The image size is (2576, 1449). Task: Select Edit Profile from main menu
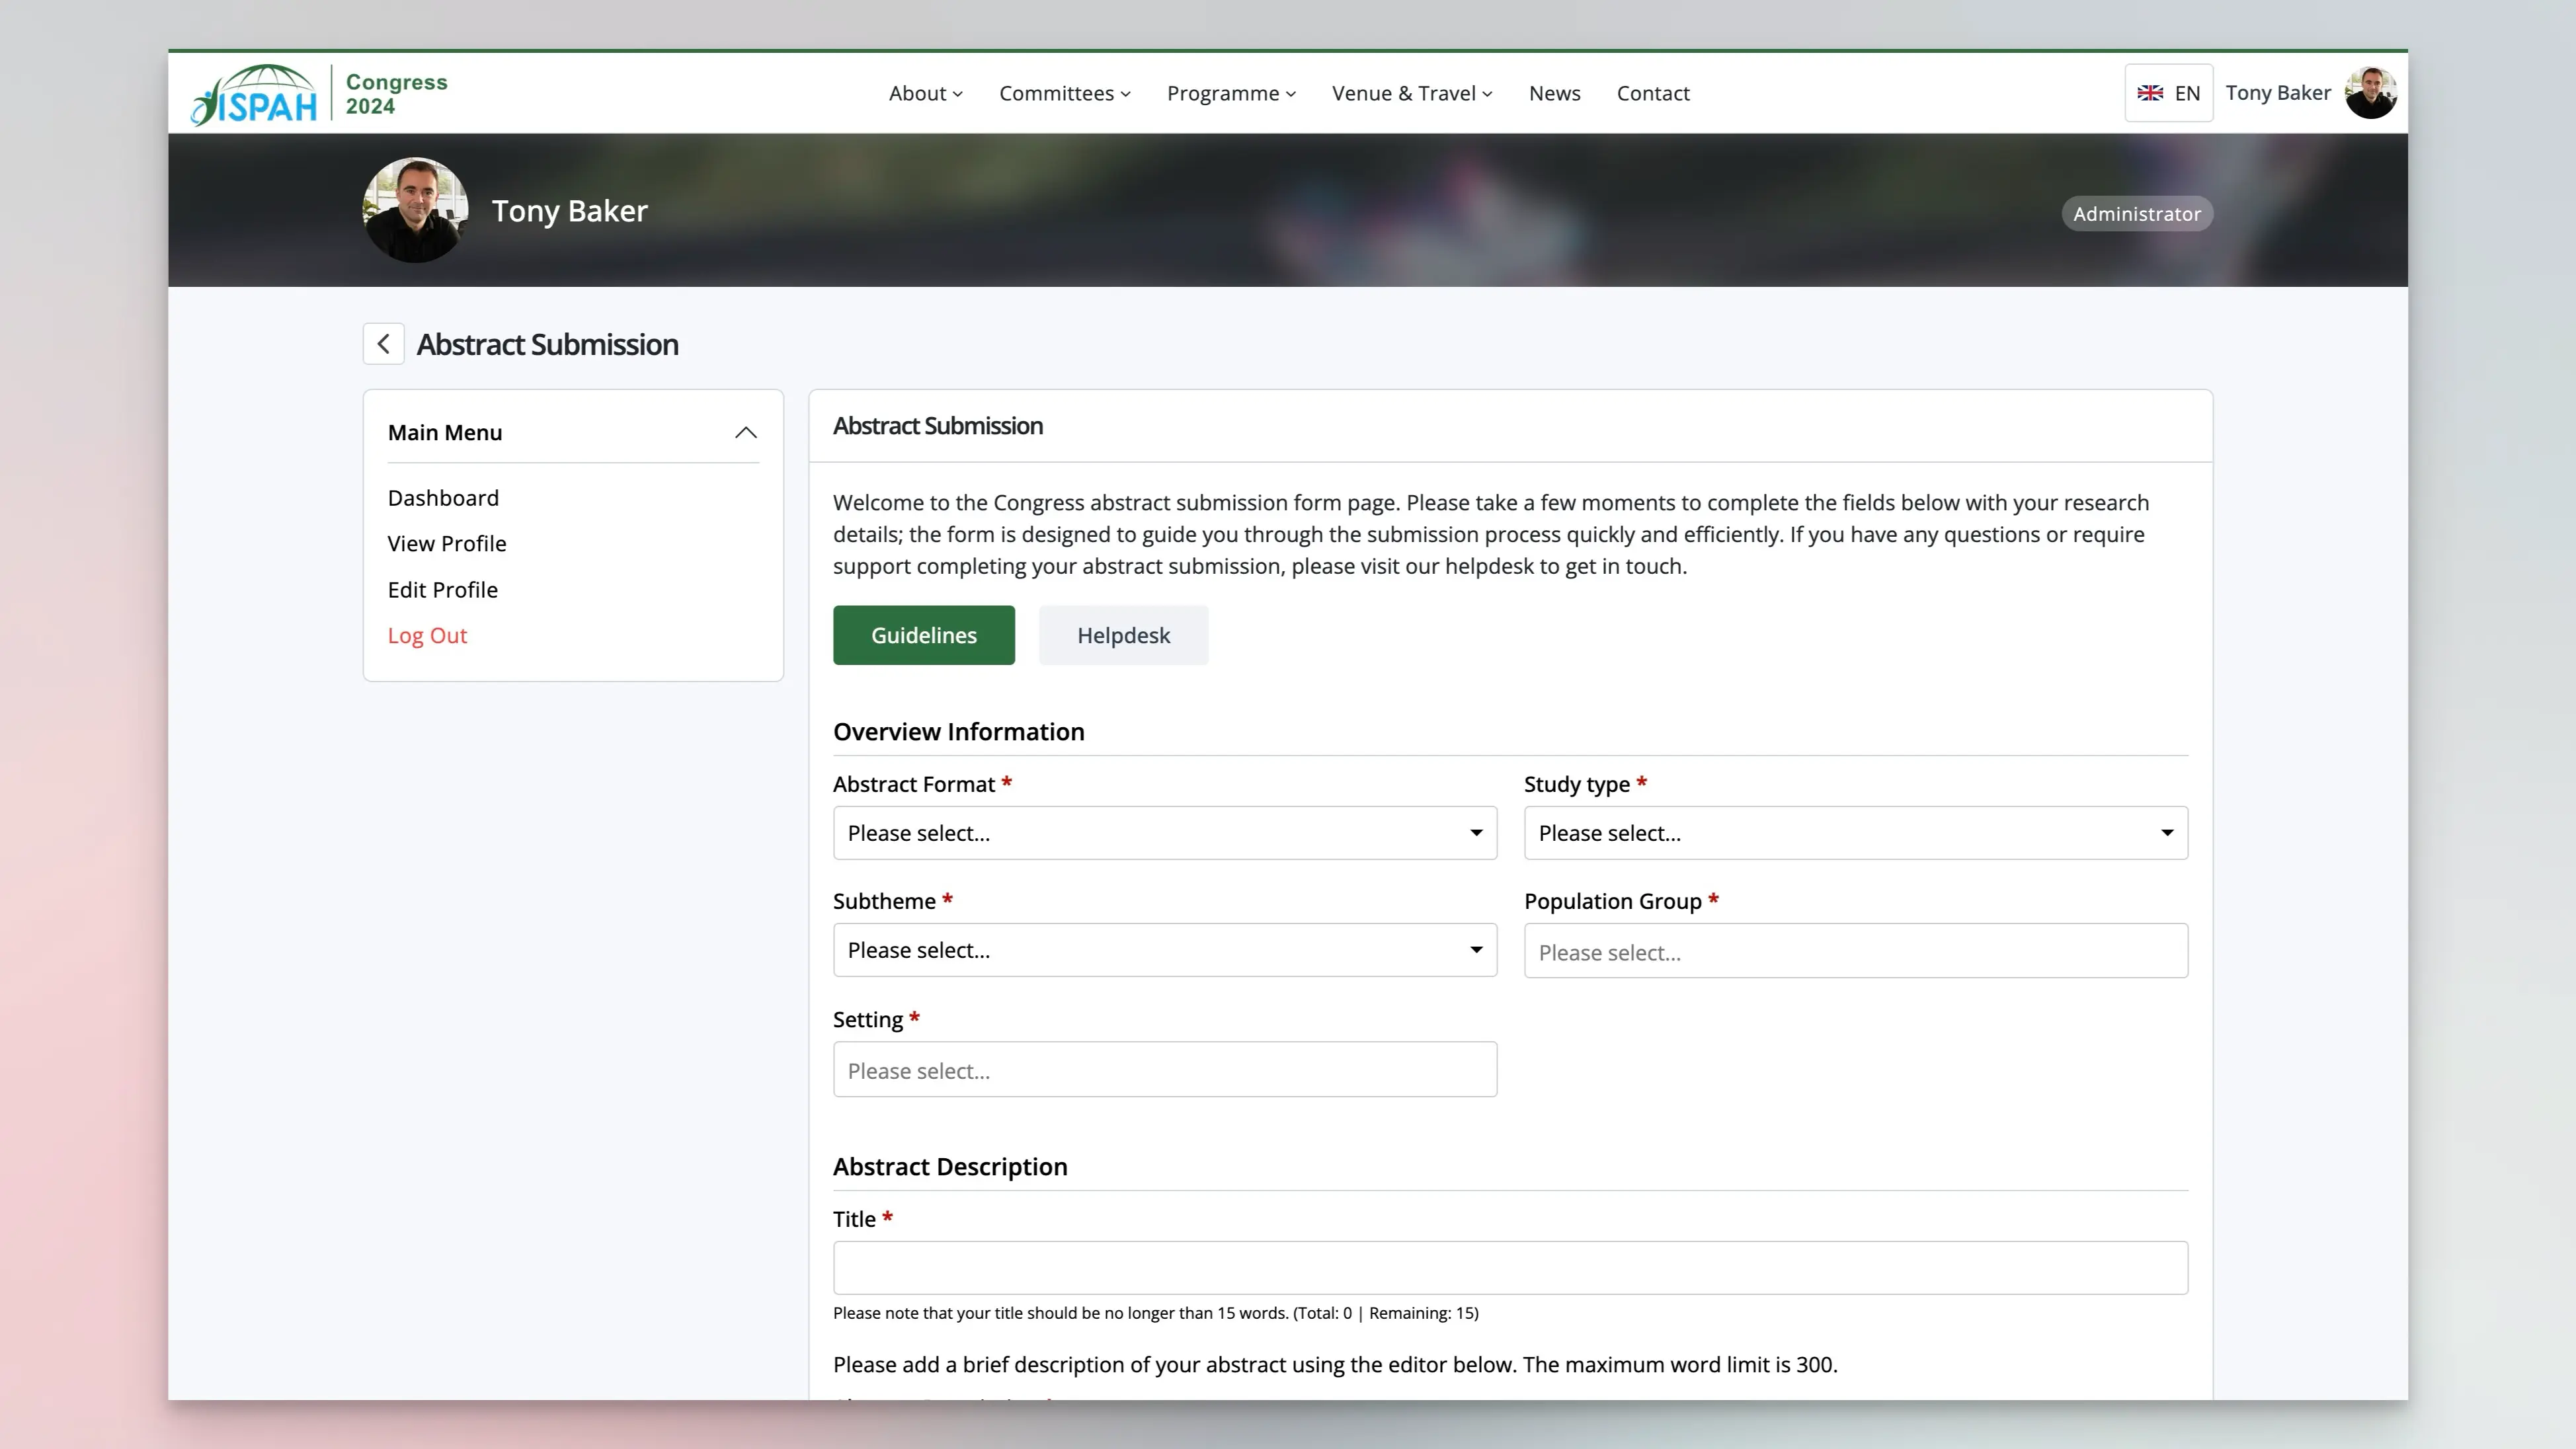(x=442, y=588)
